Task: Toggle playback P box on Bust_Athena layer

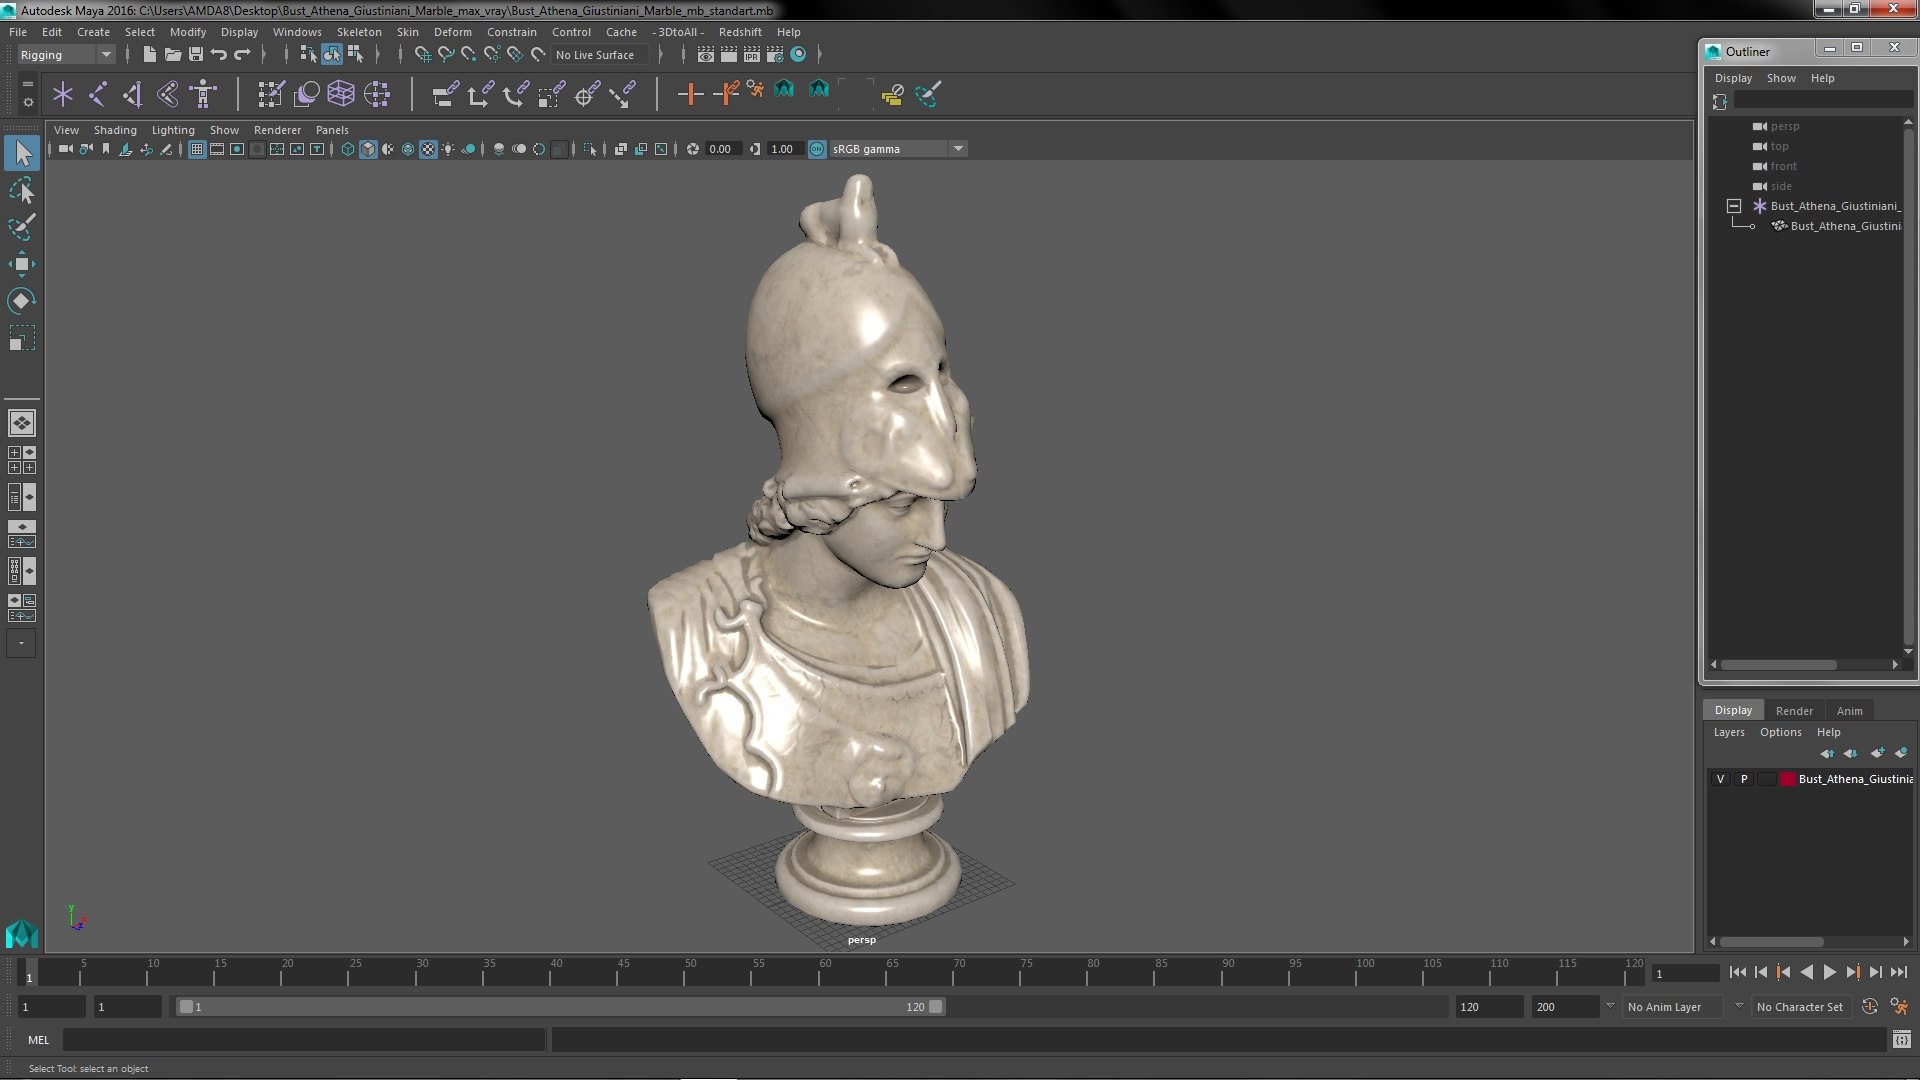Action: click(1744, 779)
